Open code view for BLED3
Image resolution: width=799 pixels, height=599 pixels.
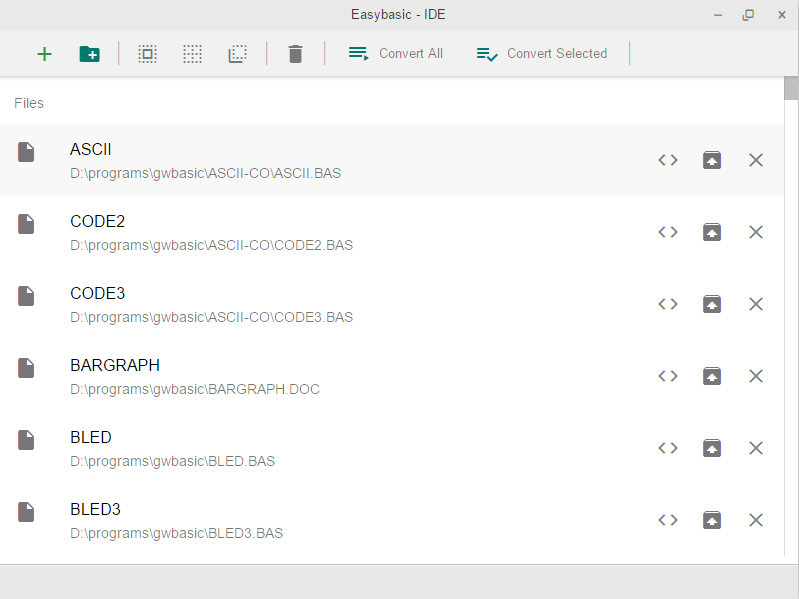tap(668, 520)
